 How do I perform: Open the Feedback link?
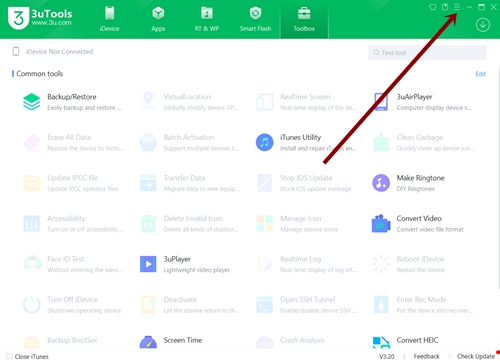(426, 356)
